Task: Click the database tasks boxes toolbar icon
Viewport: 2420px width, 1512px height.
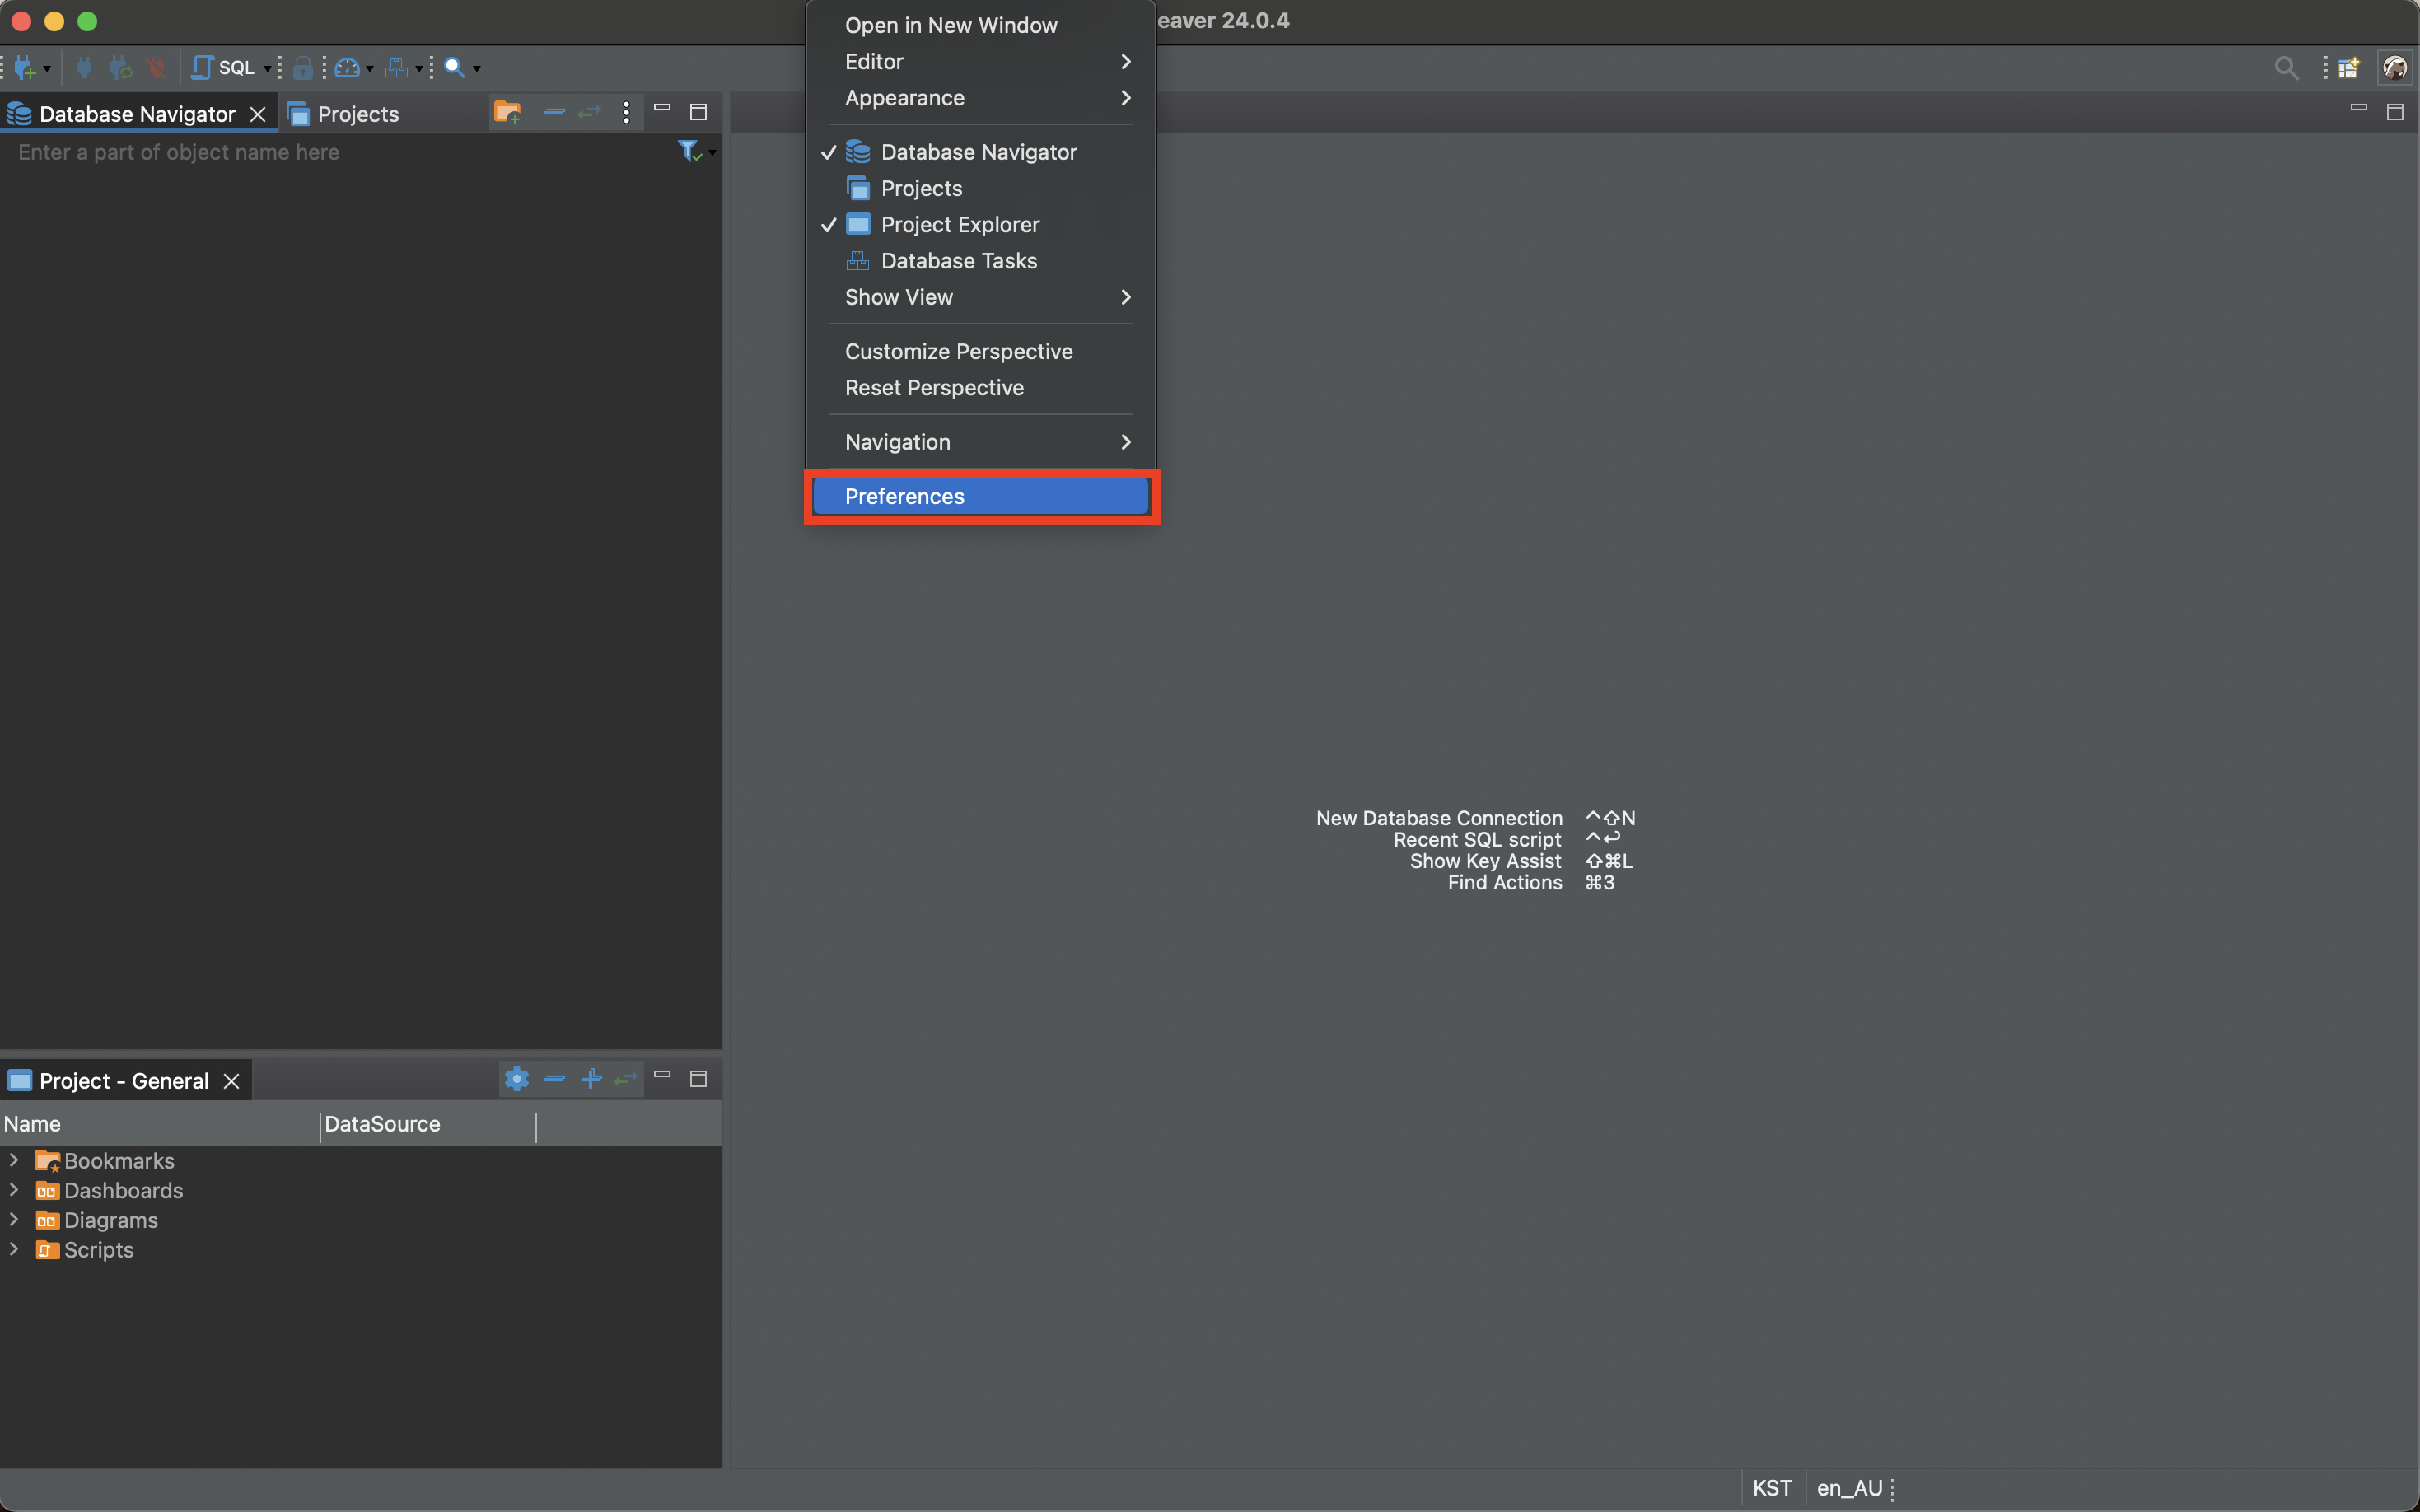Action: pyautogui.click(x=396, y=67)
